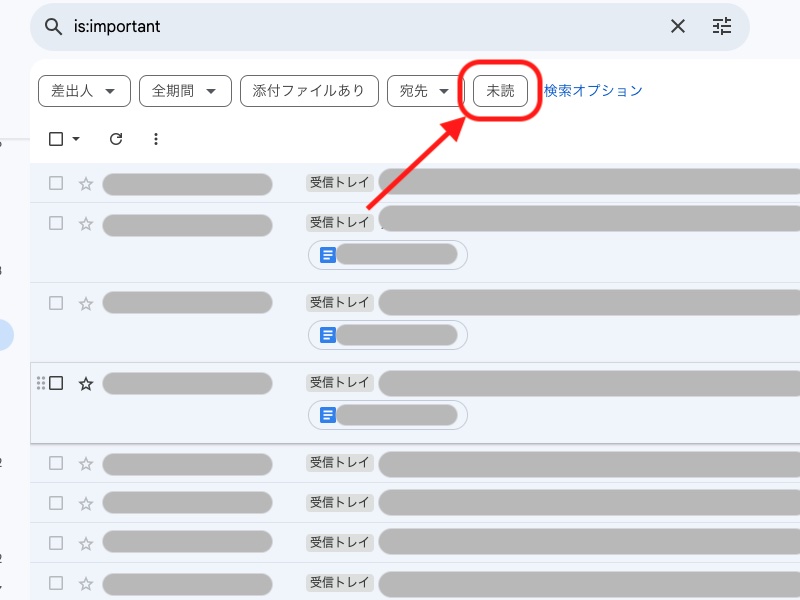The width and height of the screenshot is (800, 600).
Task: Click the search magnifying glass icon
Action: [53, 26]
